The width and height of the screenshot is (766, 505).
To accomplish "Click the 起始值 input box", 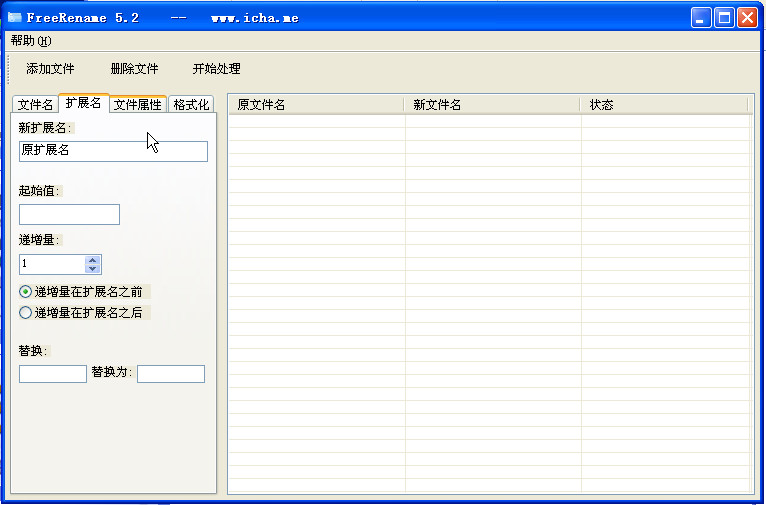I will [69, 214].
